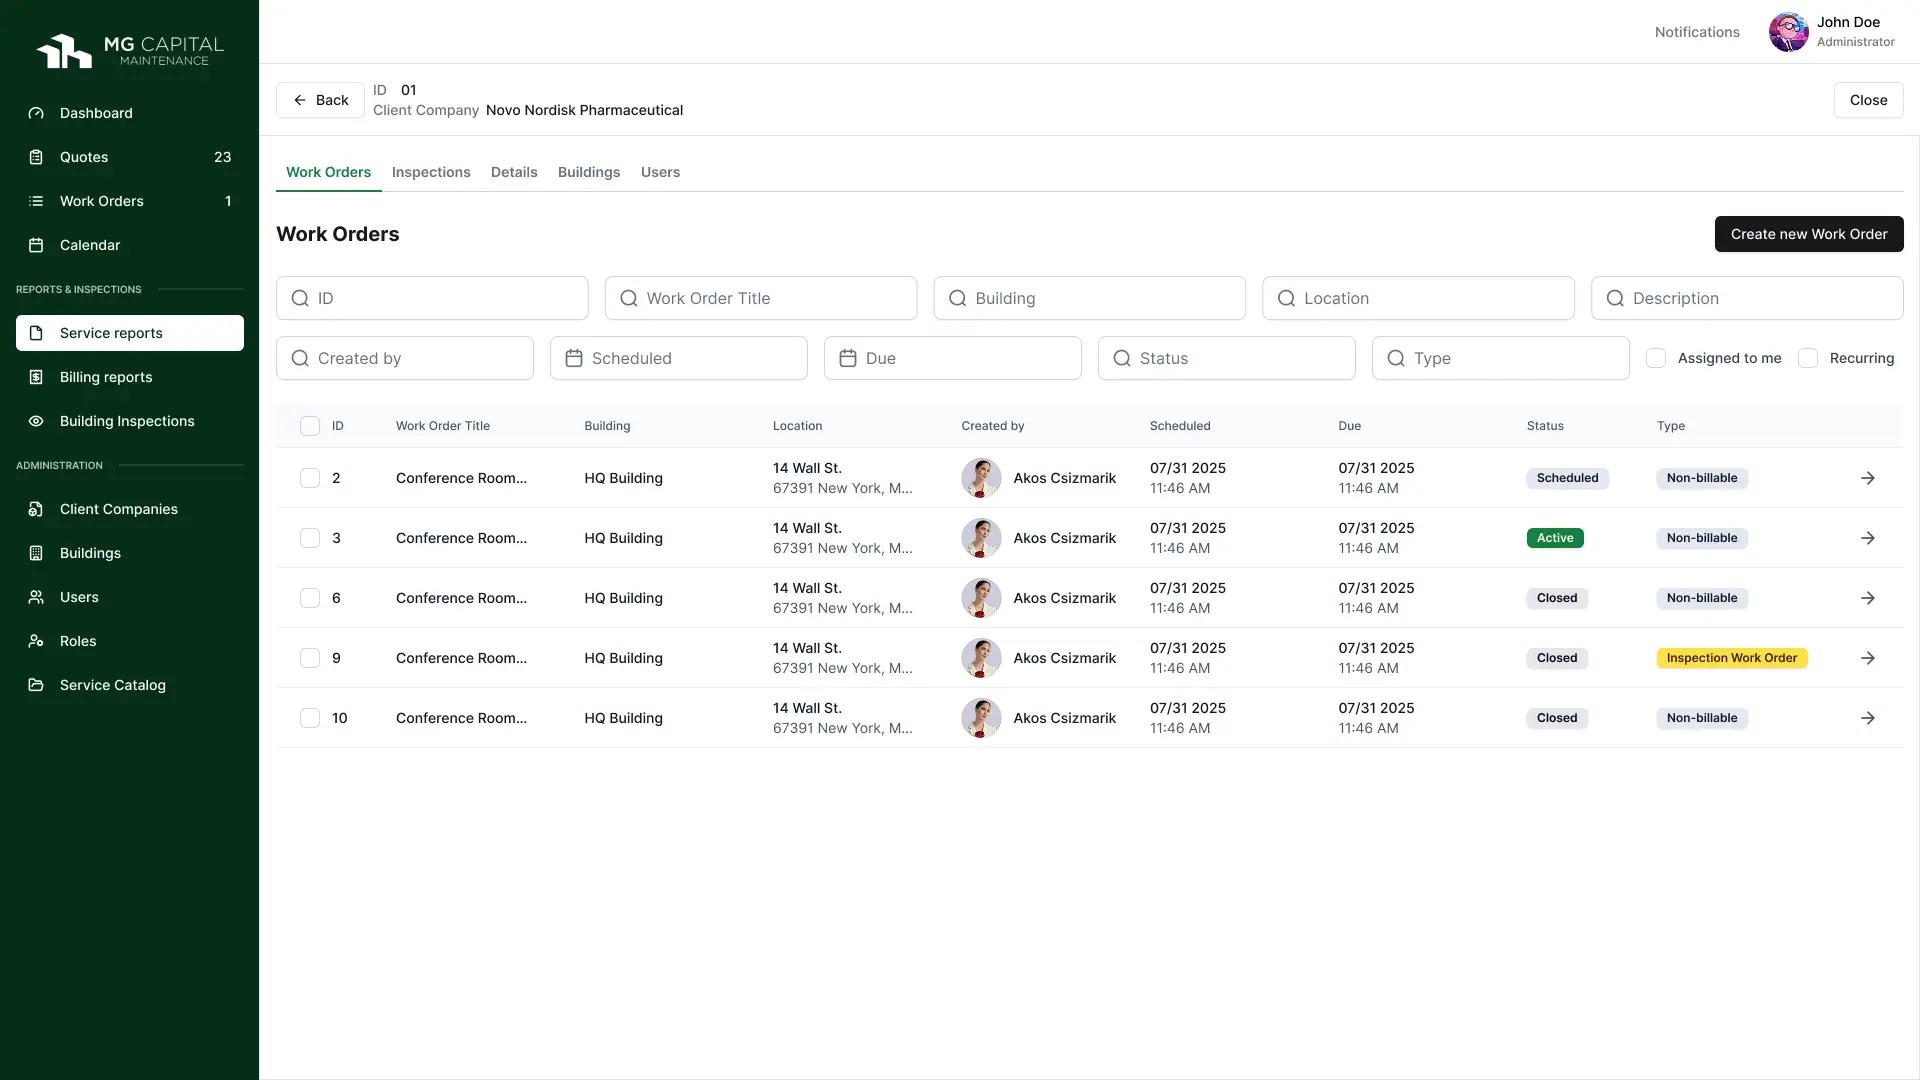Go back using the Back button
1920x1080 pixels.
320,100
